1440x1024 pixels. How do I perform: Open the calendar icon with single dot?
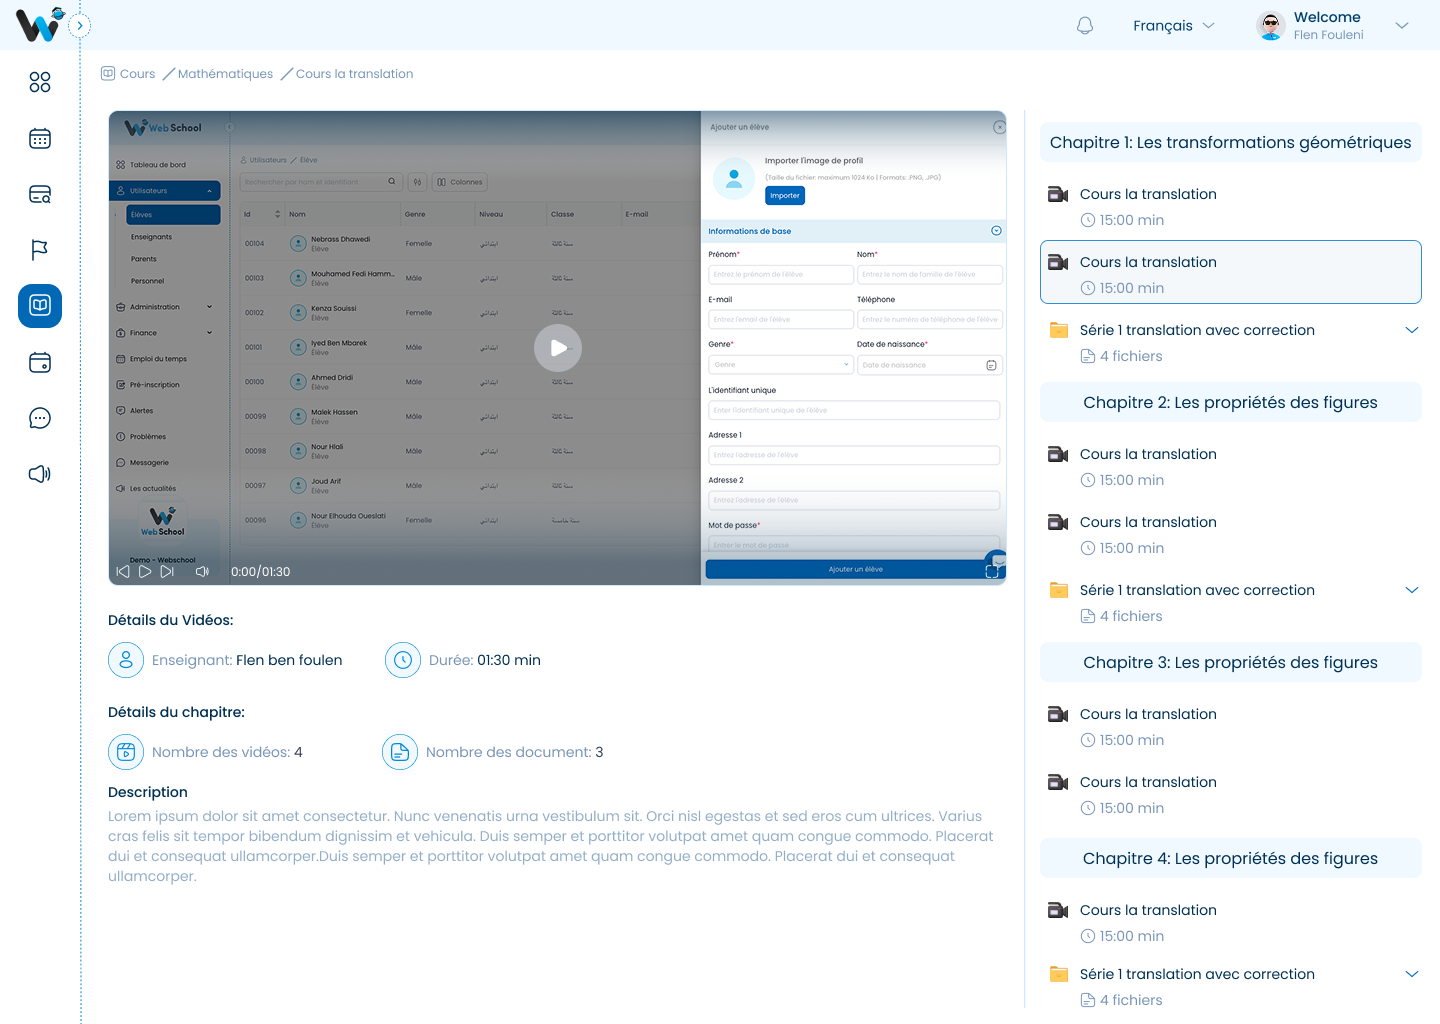[x=40, y=362]
